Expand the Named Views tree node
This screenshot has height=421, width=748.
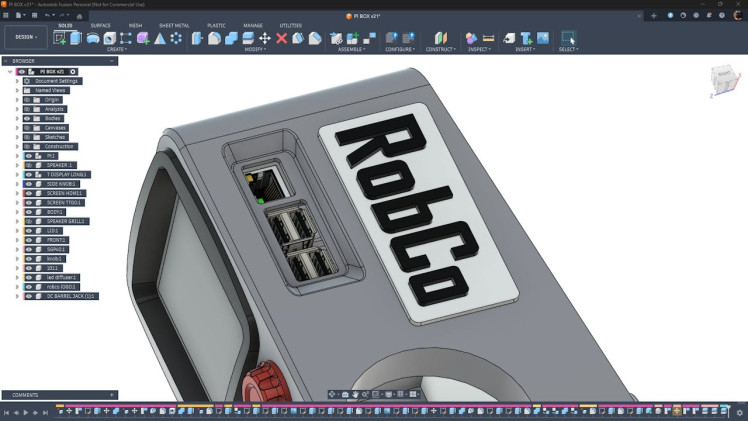(17, 90)
